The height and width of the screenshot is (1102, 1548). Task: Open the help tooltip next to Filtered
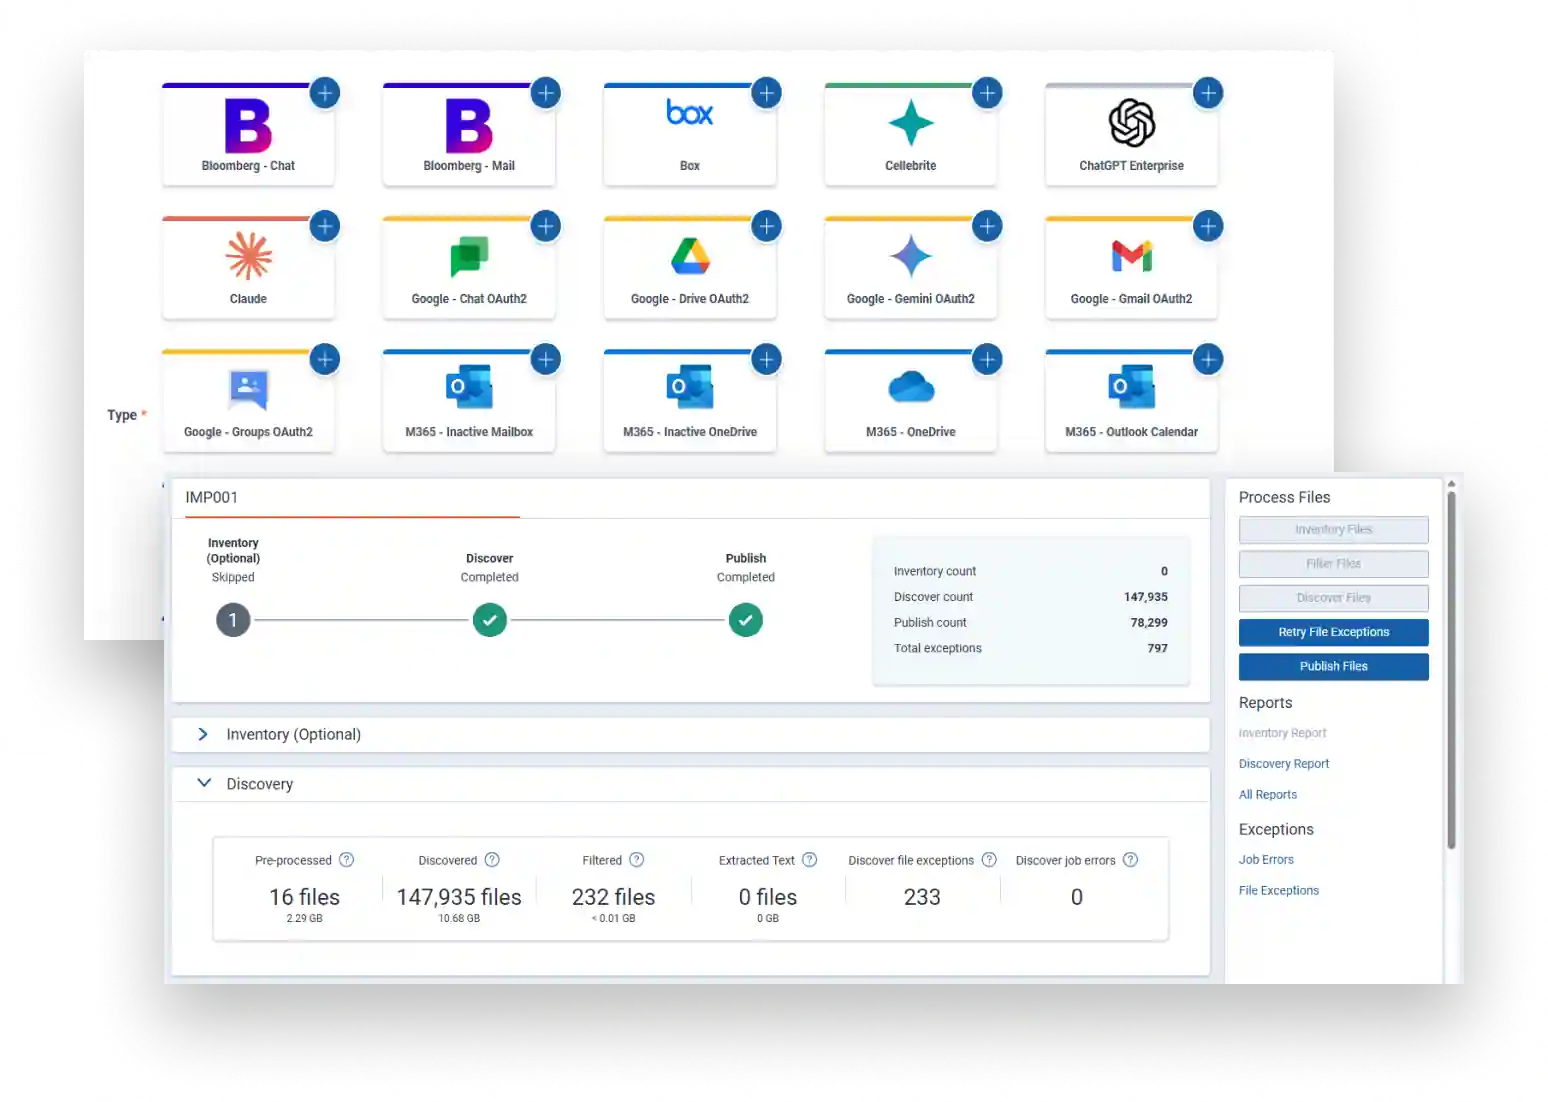(637, 860)
